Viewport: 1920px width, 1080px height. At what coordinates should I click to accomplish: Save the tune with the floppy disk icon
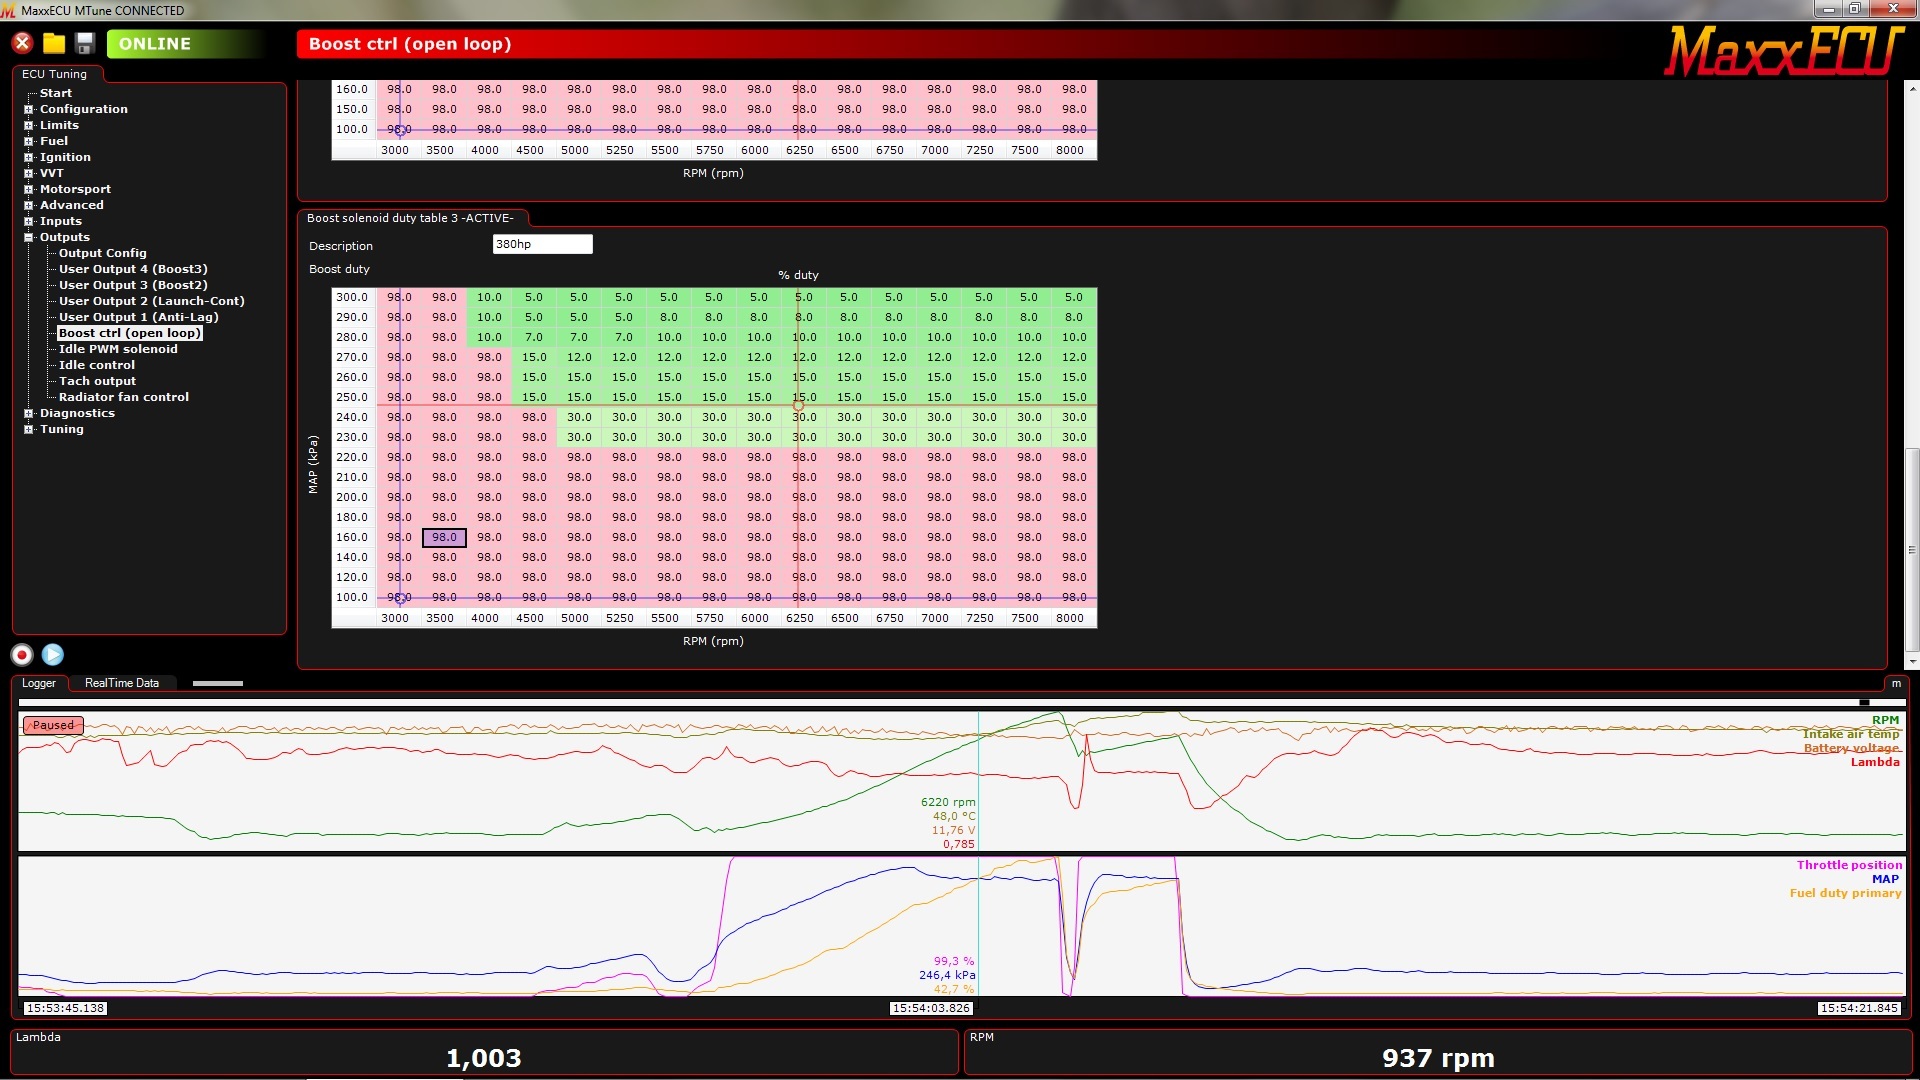tap(85, 43)
